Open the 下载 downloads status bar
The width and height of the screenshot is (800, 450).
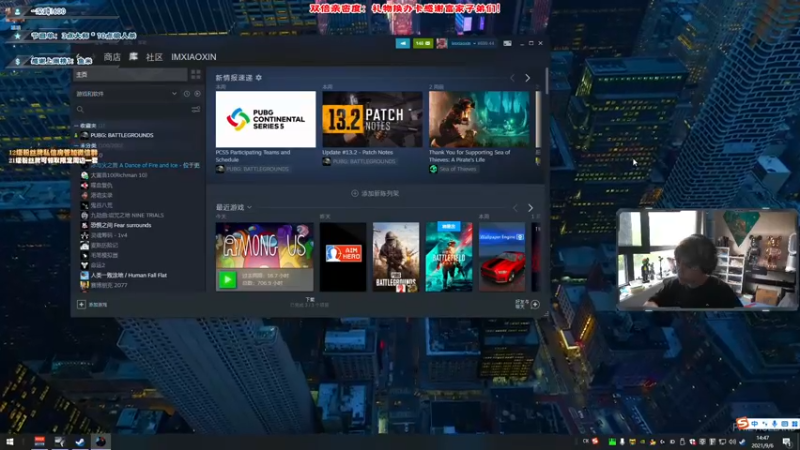tap(310, 302)
